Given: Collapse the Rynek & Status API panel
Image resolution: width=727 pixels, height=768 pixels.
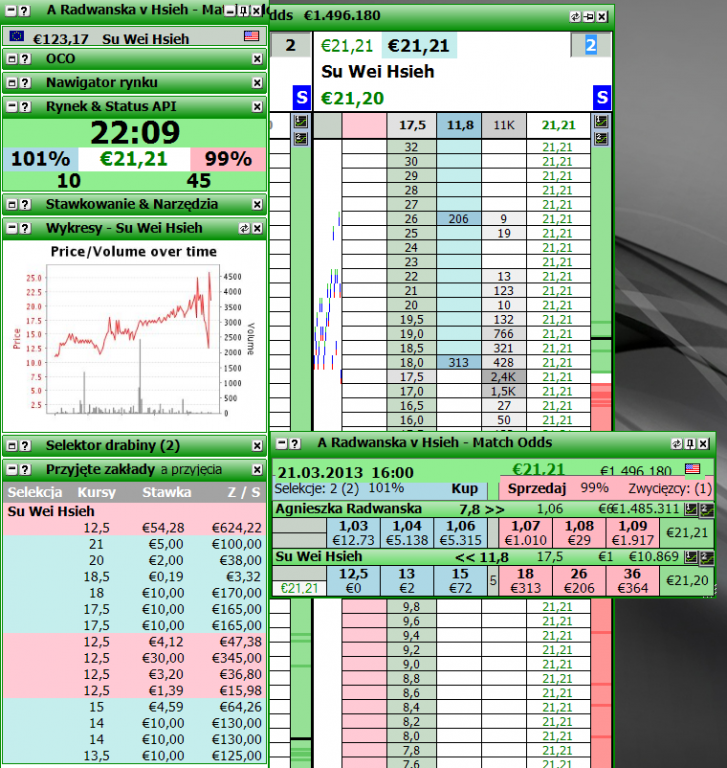Looking at the screenshot, I should click(x=12, y=107).
